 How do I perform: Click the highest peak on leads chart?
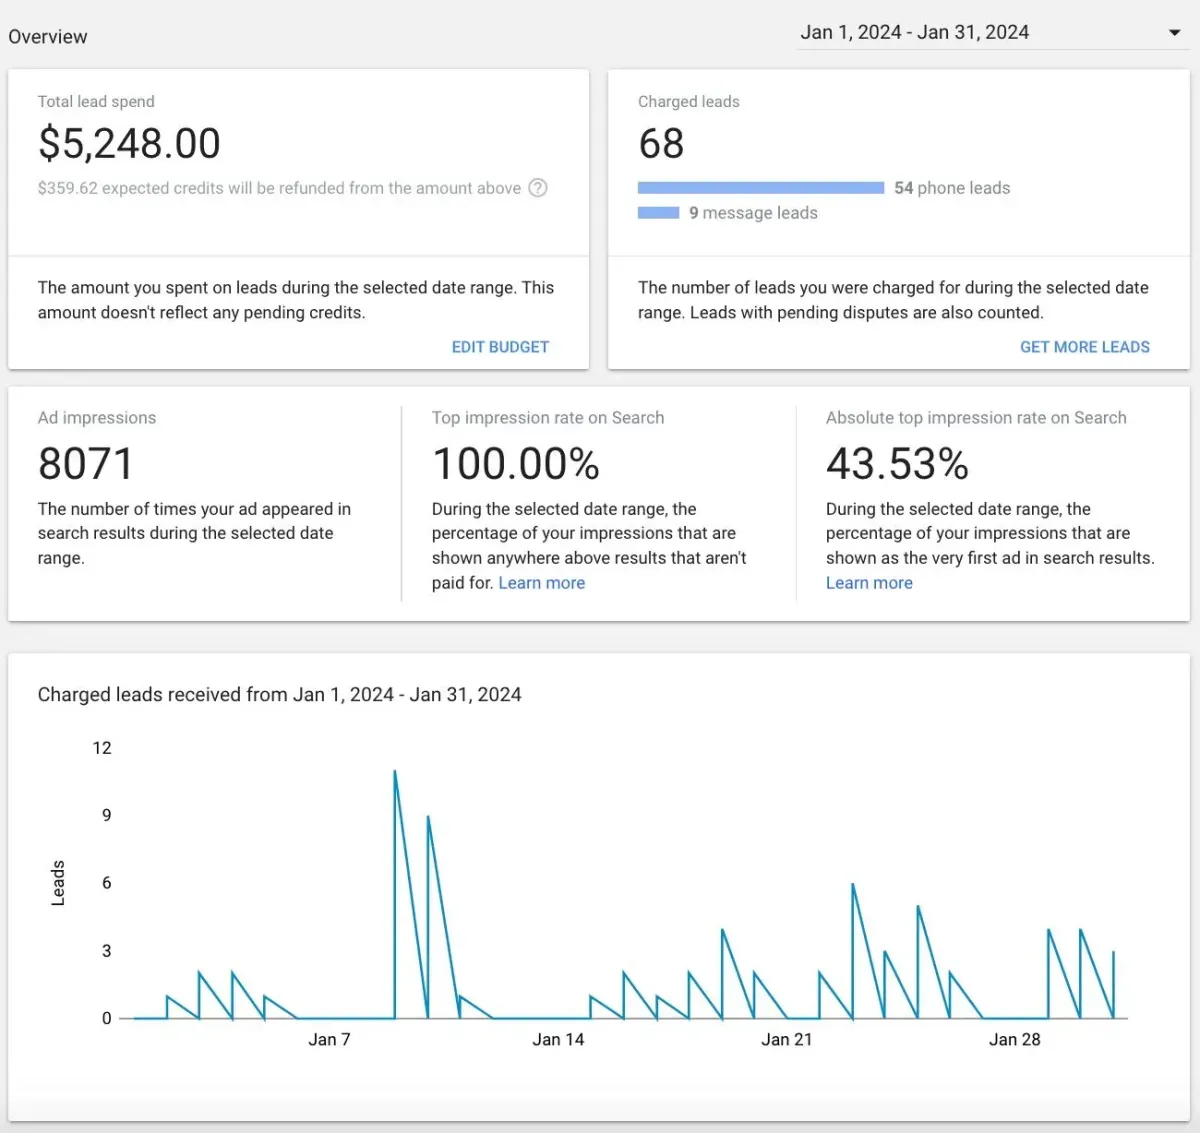click(395, 772)
